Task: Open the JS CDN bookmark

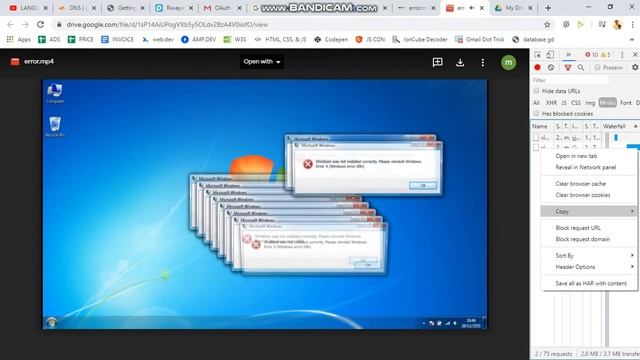Action: (x=370, y=40)
